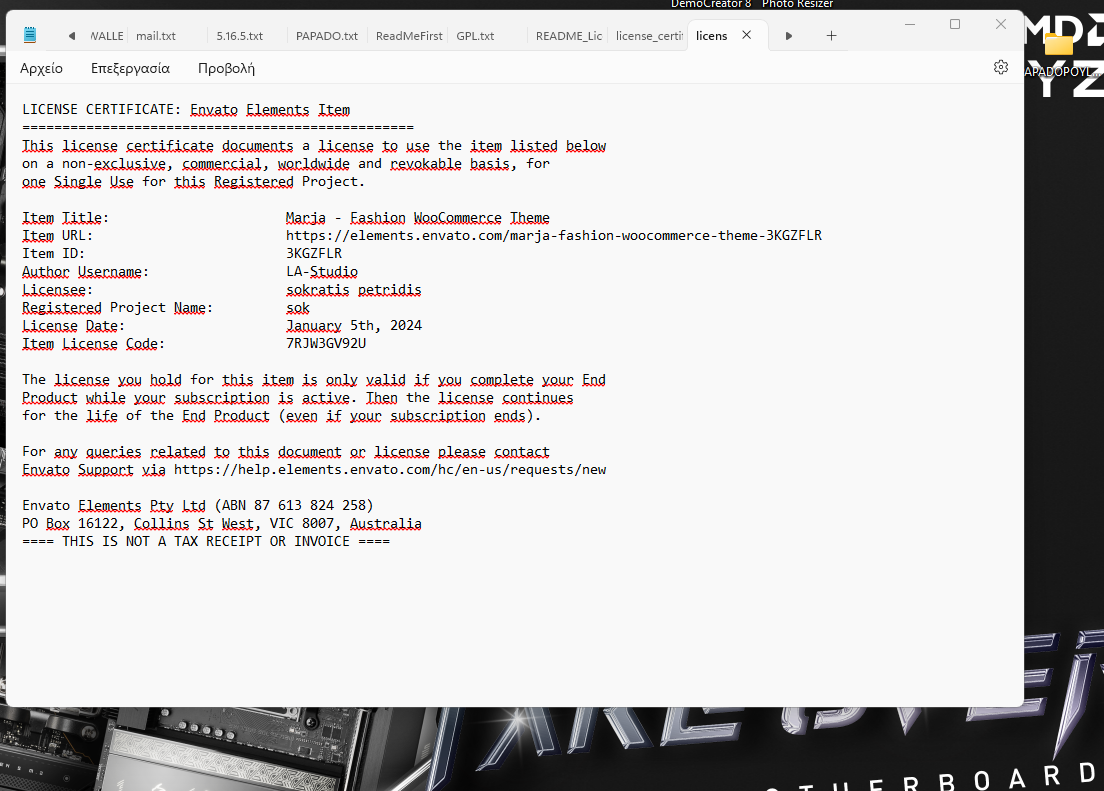Screen dimensions: 1104x791
Task: Click the LICENSE CERTIFICATE heading line
Action: coord(186,110)
